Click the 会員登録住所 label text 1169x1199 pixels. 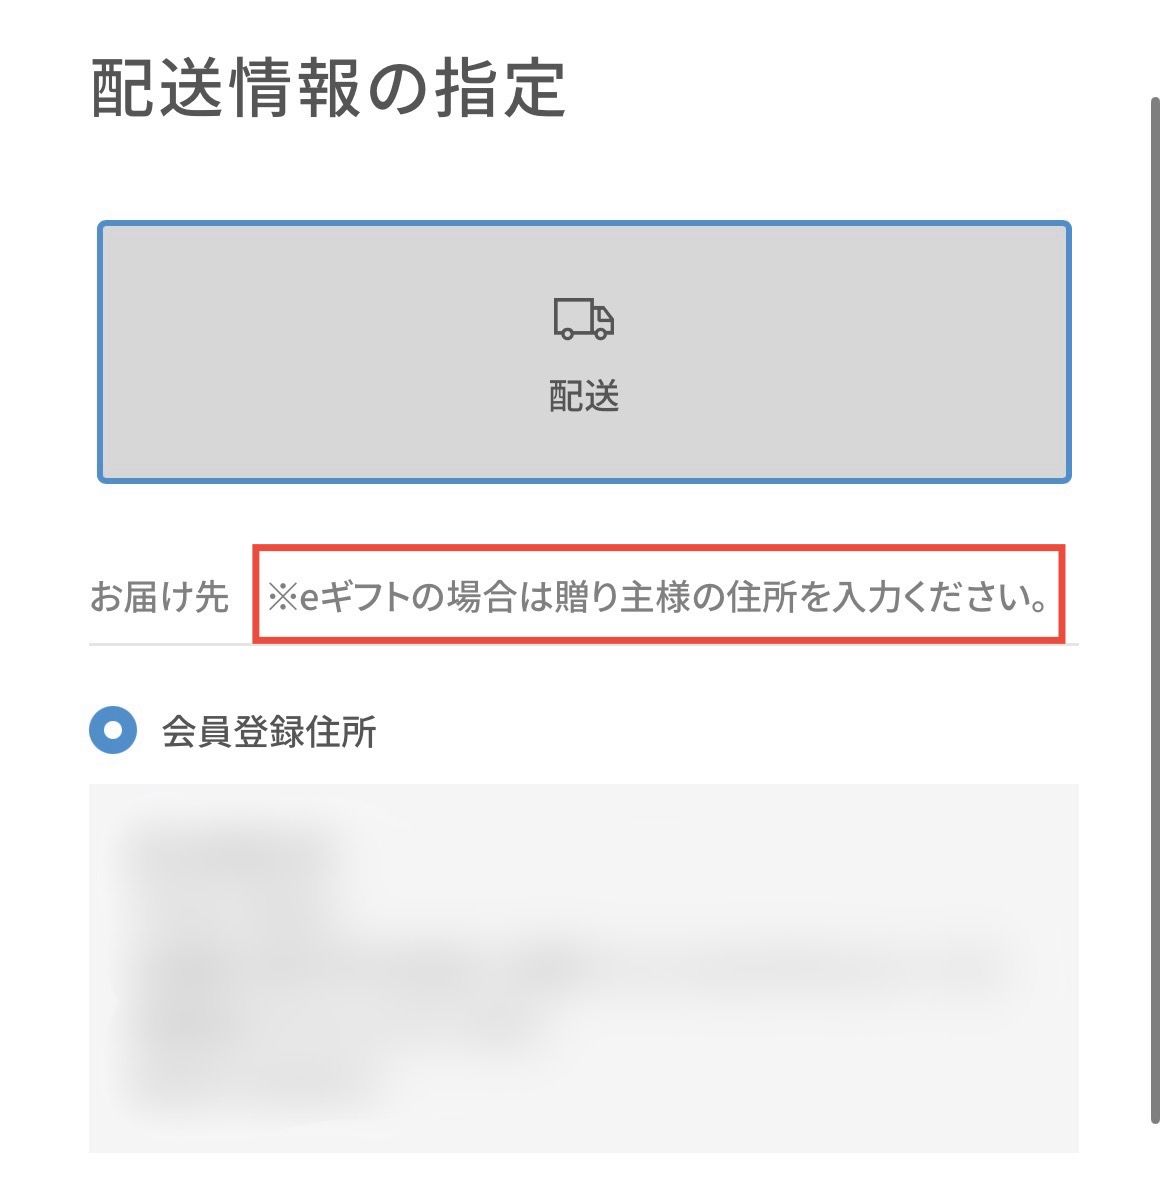(x=269, y=732)
